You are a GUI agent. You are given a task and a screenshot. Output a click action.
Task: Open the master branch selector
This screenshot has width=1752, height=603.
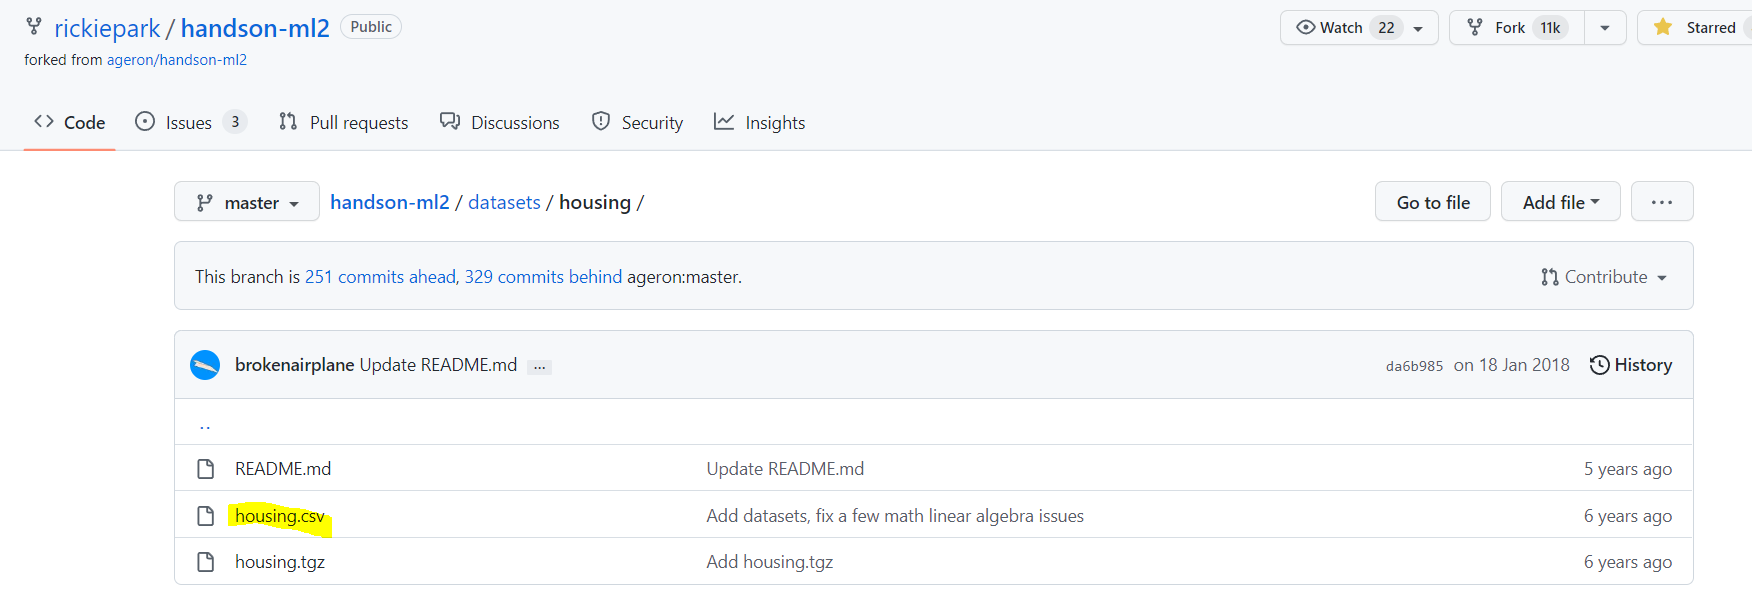click(247, 202)
